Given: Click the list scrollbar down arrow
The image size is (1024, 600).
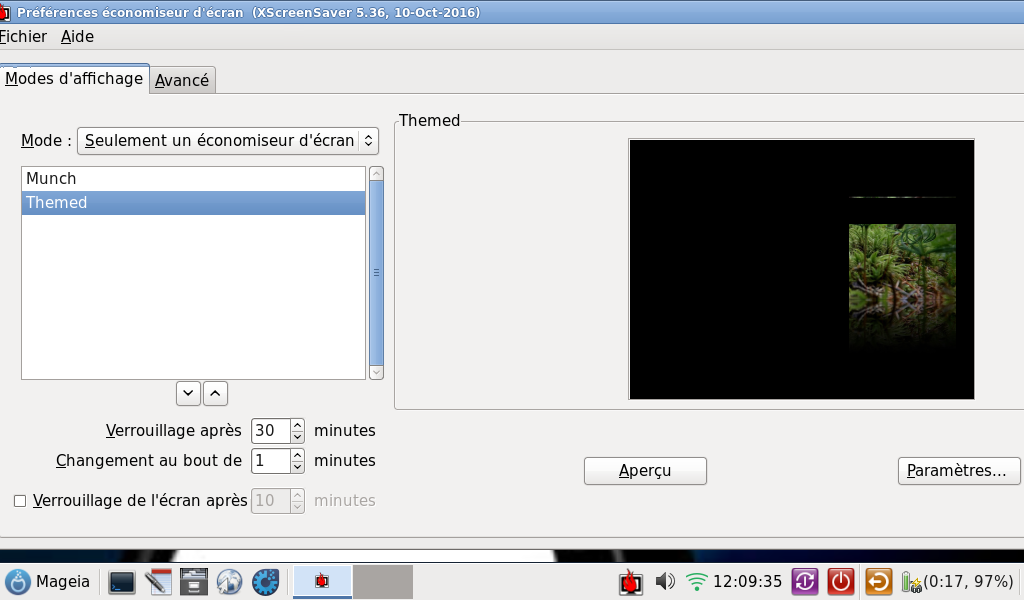Looking at the screenshot, I should pos(376,372).
